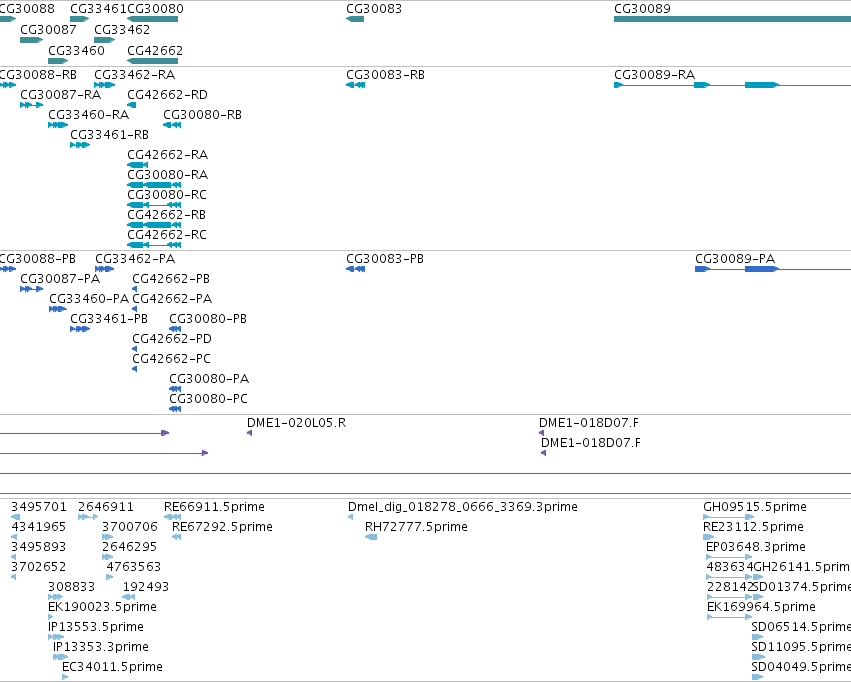Select the CG33461 gene feature
This screenshot has height=682, width=851.
click(79, 19)
